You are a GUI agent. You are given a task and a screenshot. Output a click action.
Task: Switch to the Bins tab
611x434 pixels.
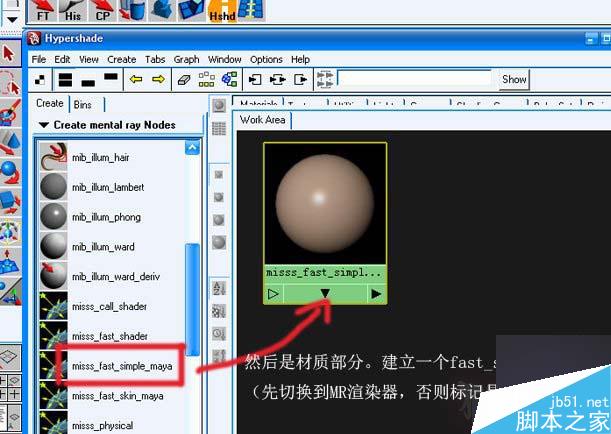[83, 104]
